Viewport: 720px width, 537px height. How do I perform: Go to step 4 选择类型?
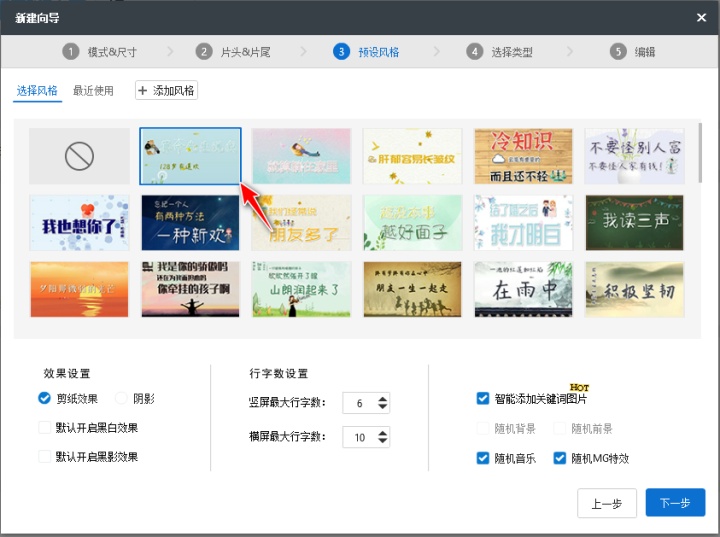click(500, 51)
